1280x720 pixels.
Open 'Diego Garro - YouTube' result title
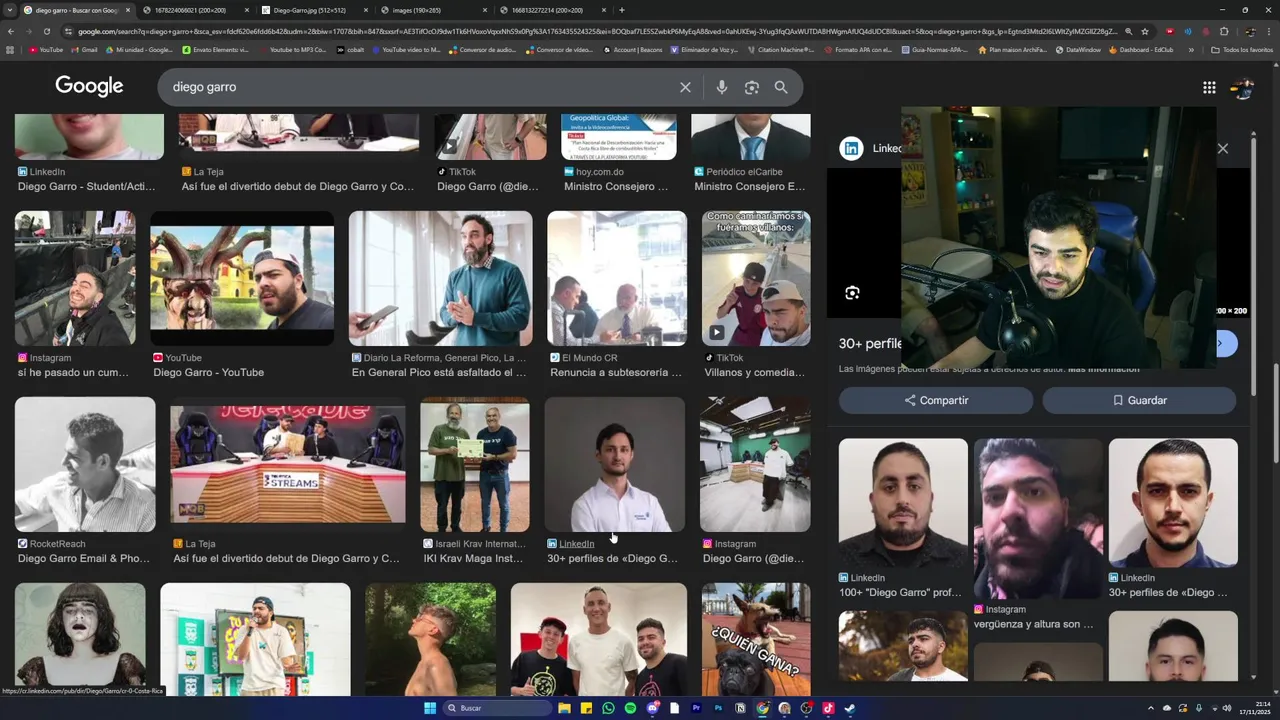tap(208, 372)
